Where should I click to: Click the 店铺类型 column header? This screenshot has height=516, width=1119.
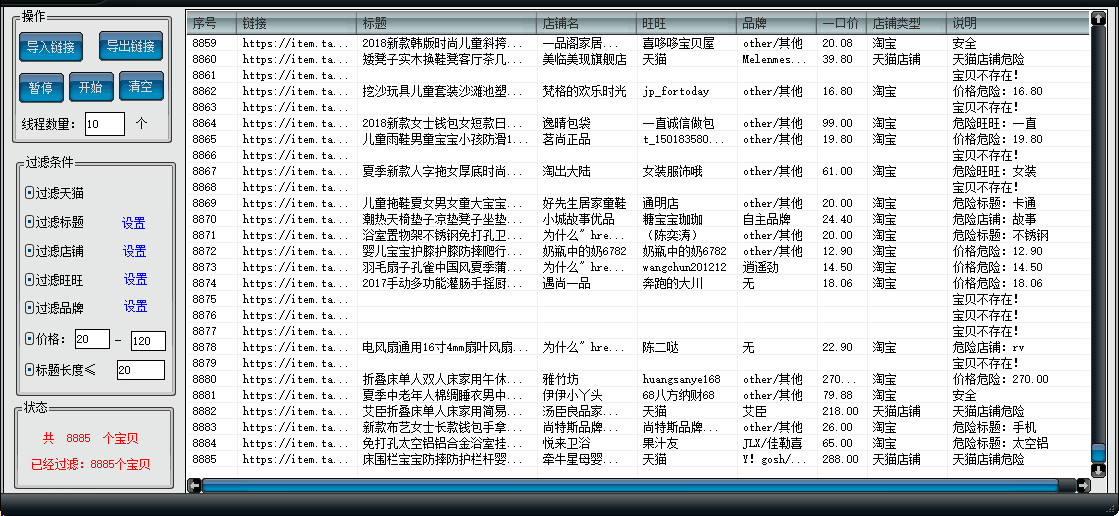[x=906, y=23]
